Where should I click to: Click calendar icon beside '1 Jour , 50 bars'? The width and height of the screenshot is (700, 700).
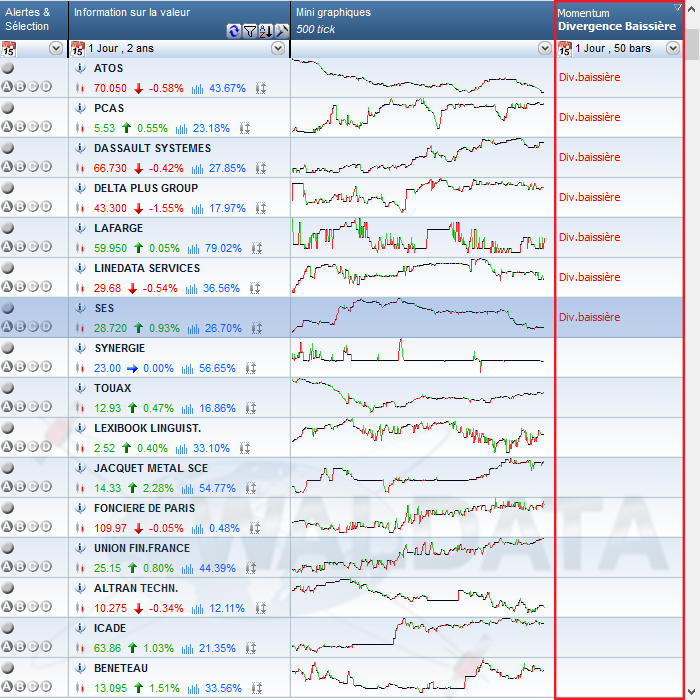tap(565, 48)
